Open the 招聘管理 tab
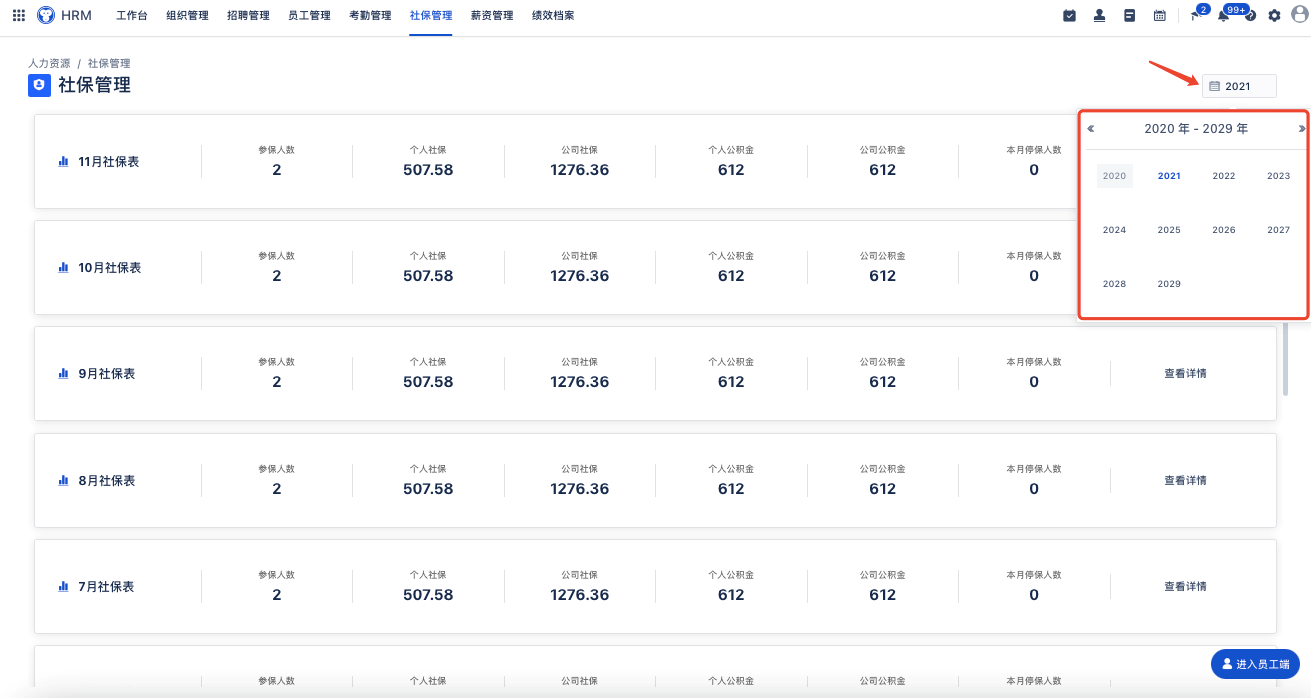Viewport: 1311px width, 698px height. coord(248,16)
